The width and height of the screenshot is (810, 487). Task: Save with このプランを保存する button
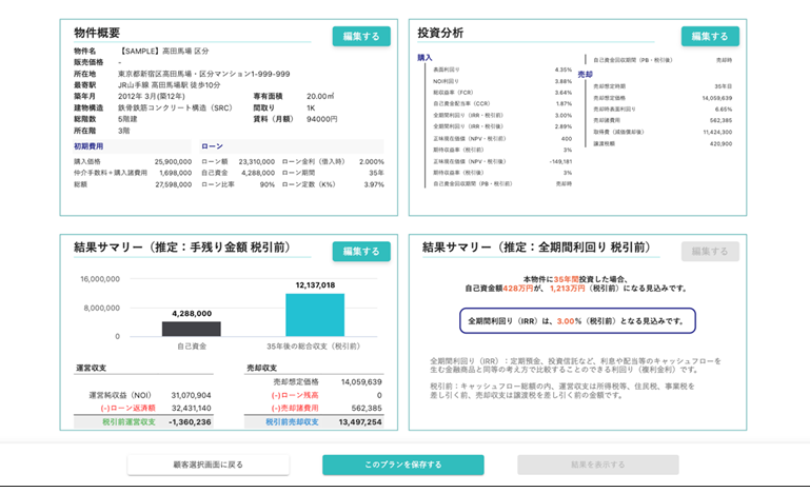pyautogui.click(x=402, y=465)
